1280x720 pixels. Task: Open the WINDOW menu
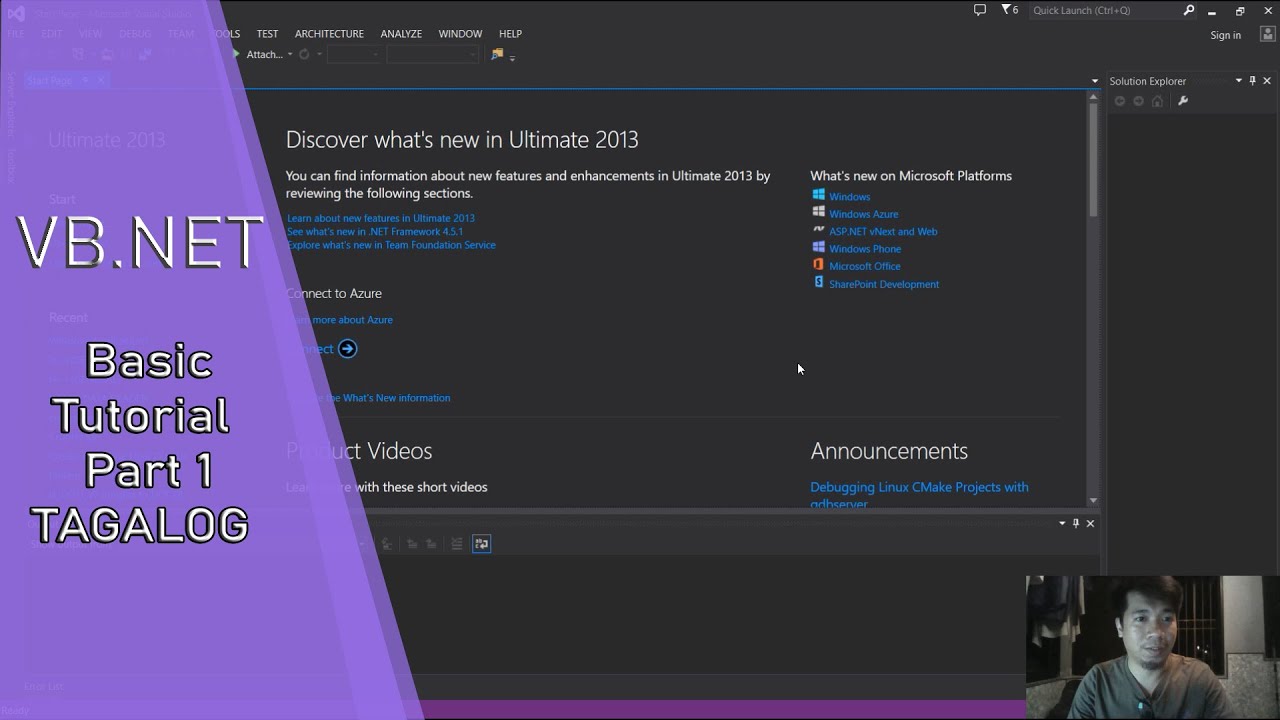click(460, 34)
